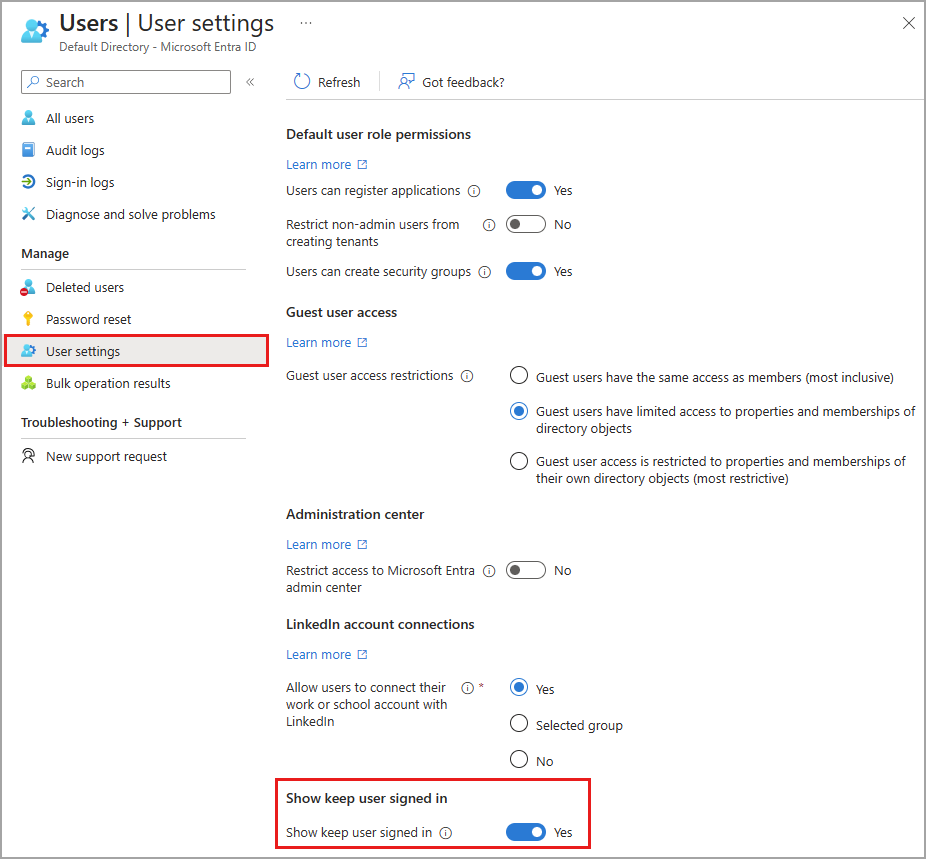Open Diagnose and solve problems

131,214
